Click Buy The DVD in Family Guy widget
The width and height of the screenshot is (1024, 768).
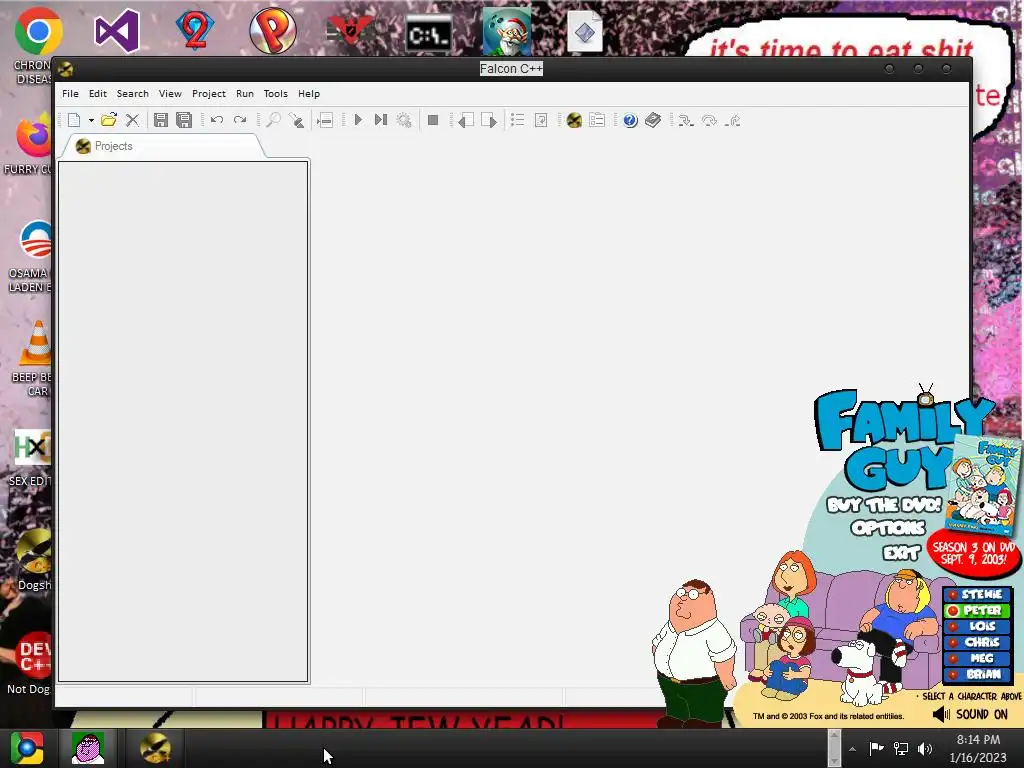pos(884,505)
